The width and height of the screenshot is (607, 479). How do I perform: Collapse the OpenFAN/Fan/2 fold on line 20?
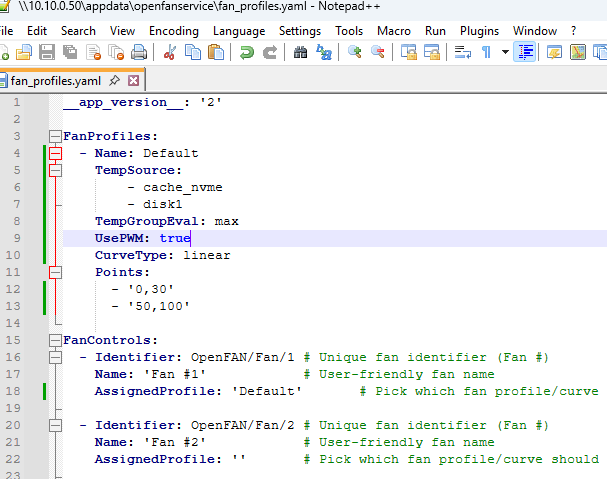pyautogui.click(x=55, y=425)
